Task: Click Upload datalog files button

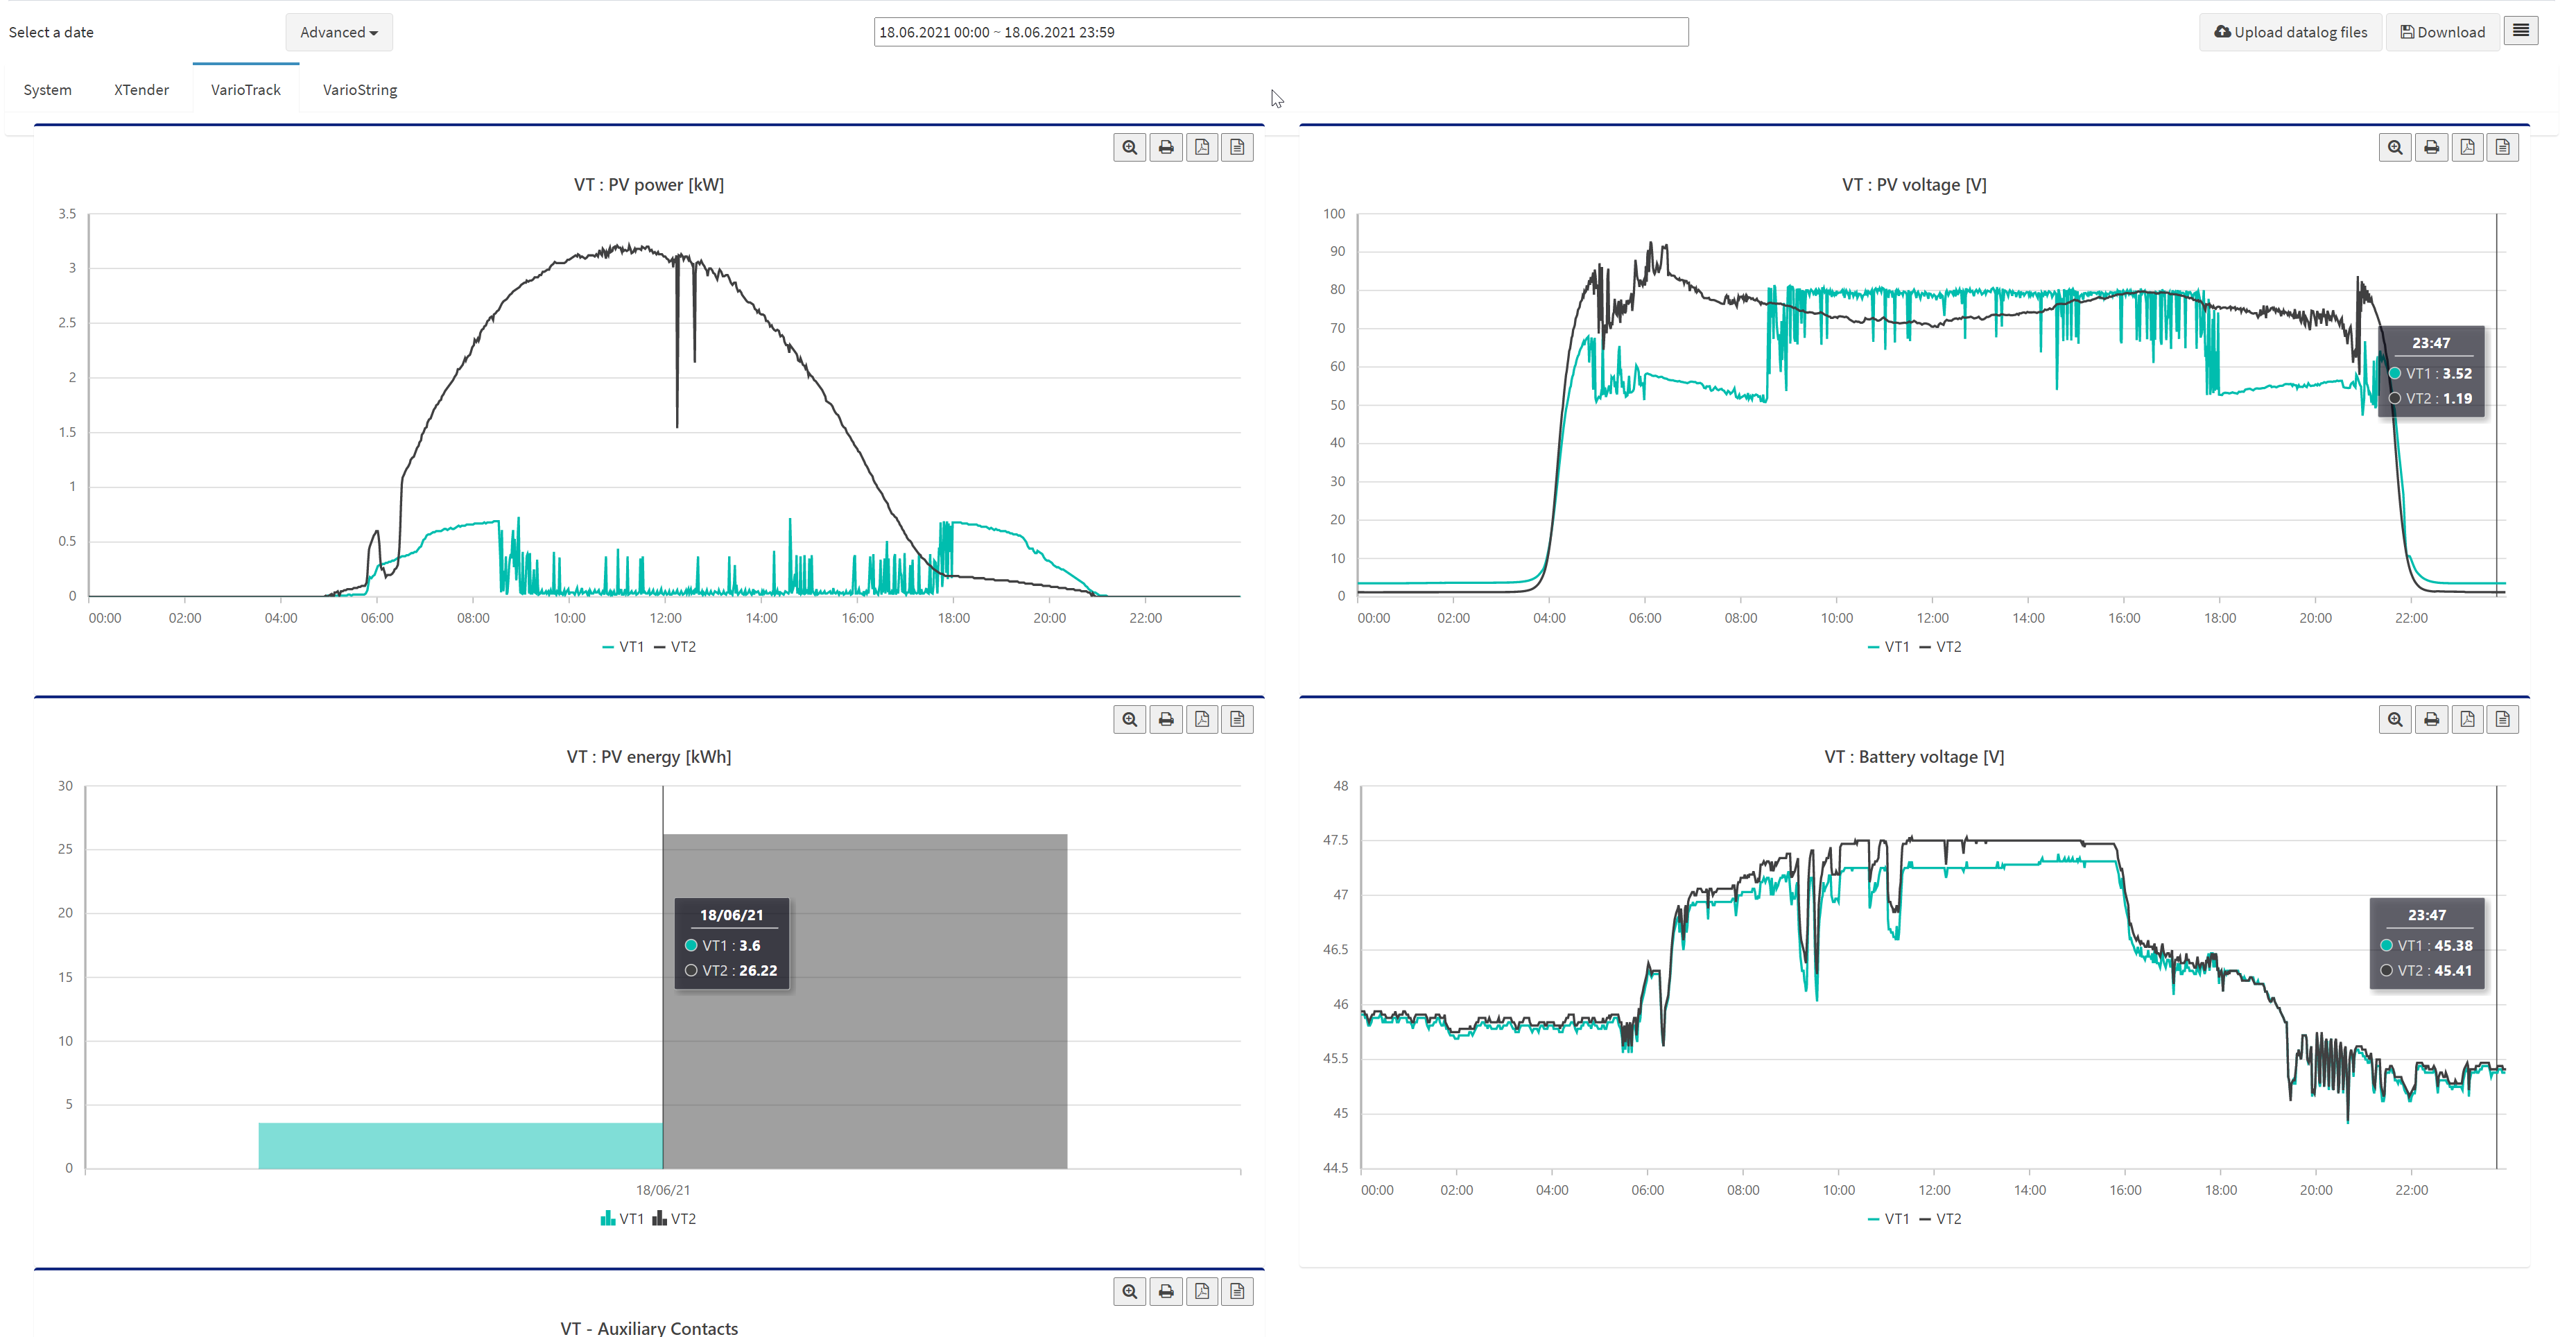Action: tap(2290, 32)
